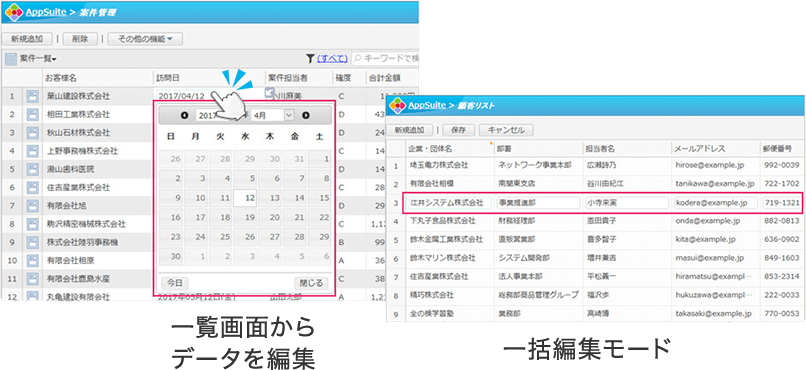Screen dimensions: 806x370
Task: Open the 4月 month selector
Action: (272, 116)
